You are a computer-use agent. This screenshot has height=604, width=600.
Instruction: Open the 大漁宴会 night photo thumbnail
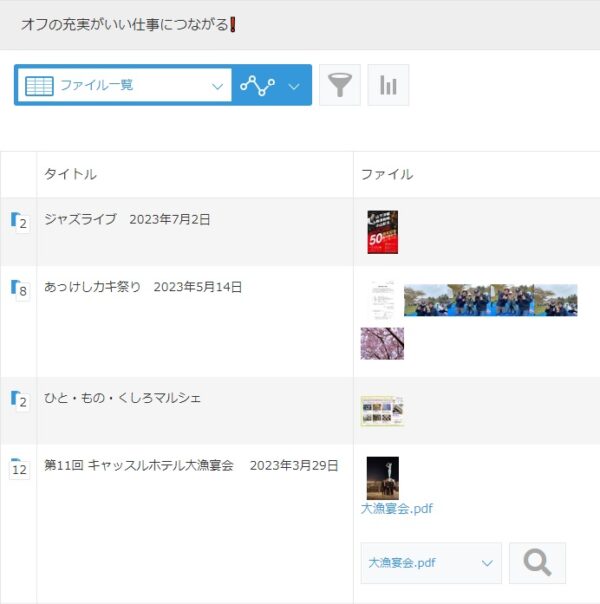(382, 478)
